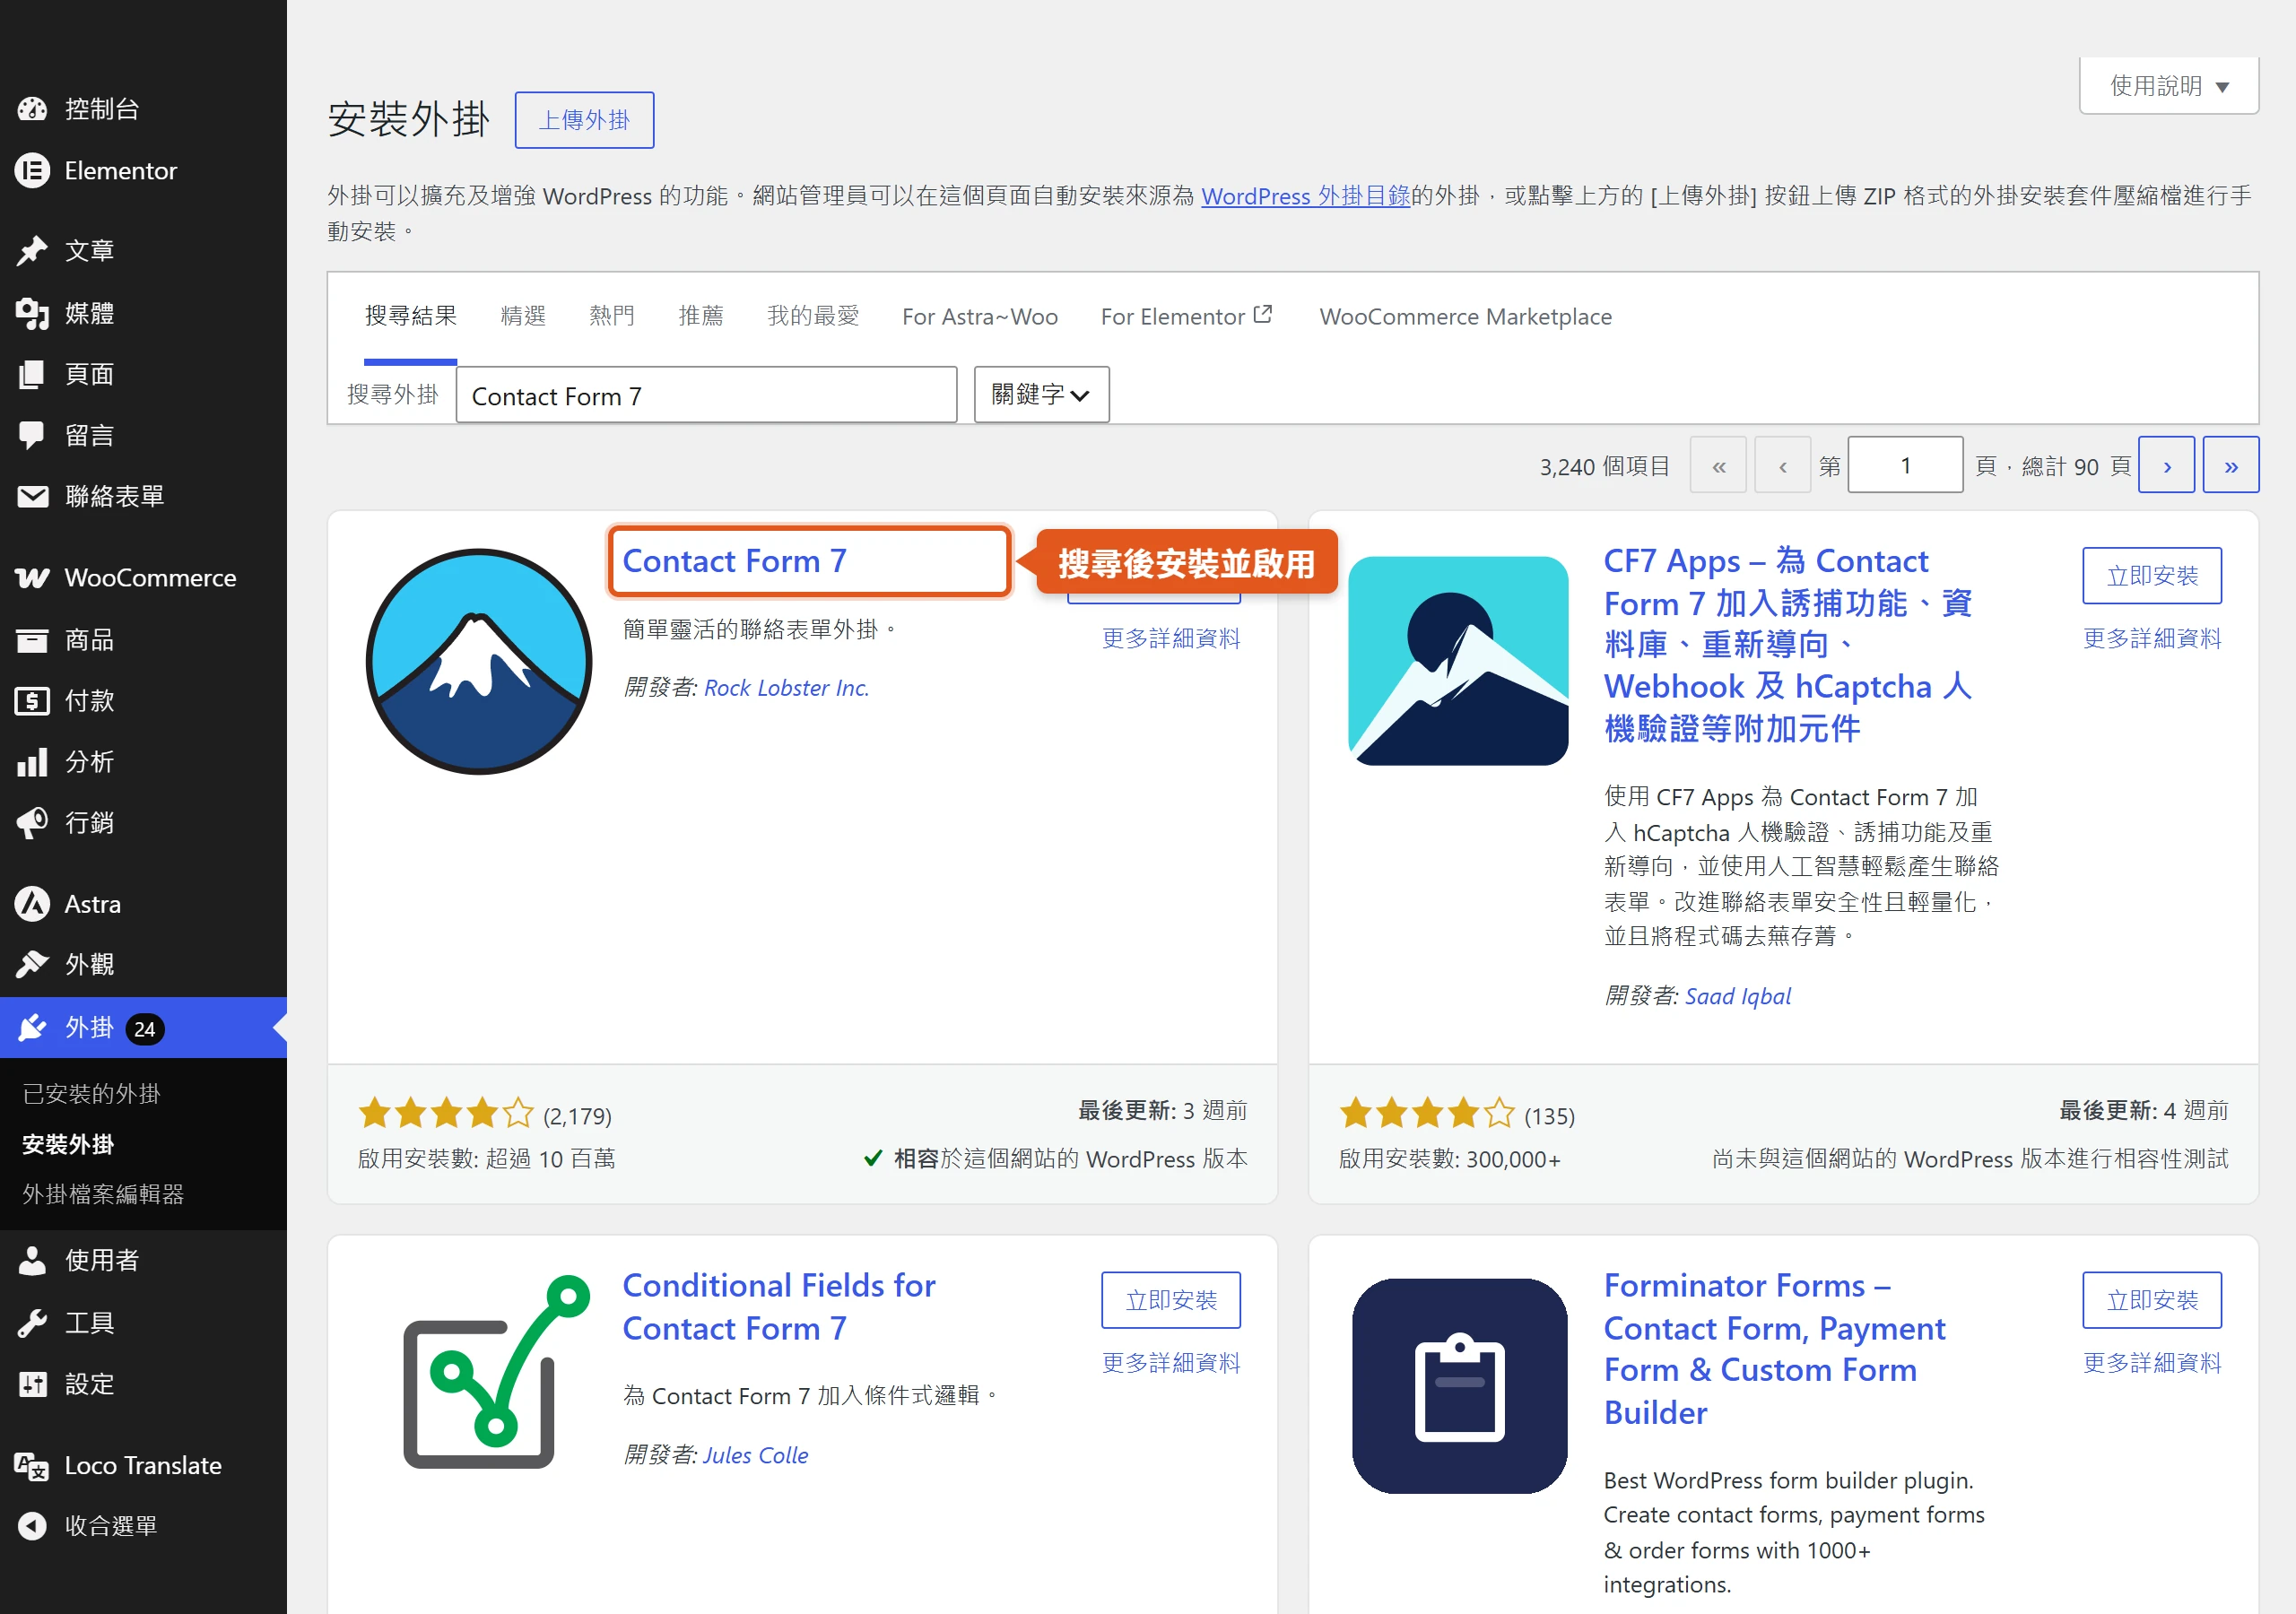Image resolution: width=2296 pixels, height=1614 pixels.
Task: Click the Astra theme icon
Action: (x=32, y=904)
